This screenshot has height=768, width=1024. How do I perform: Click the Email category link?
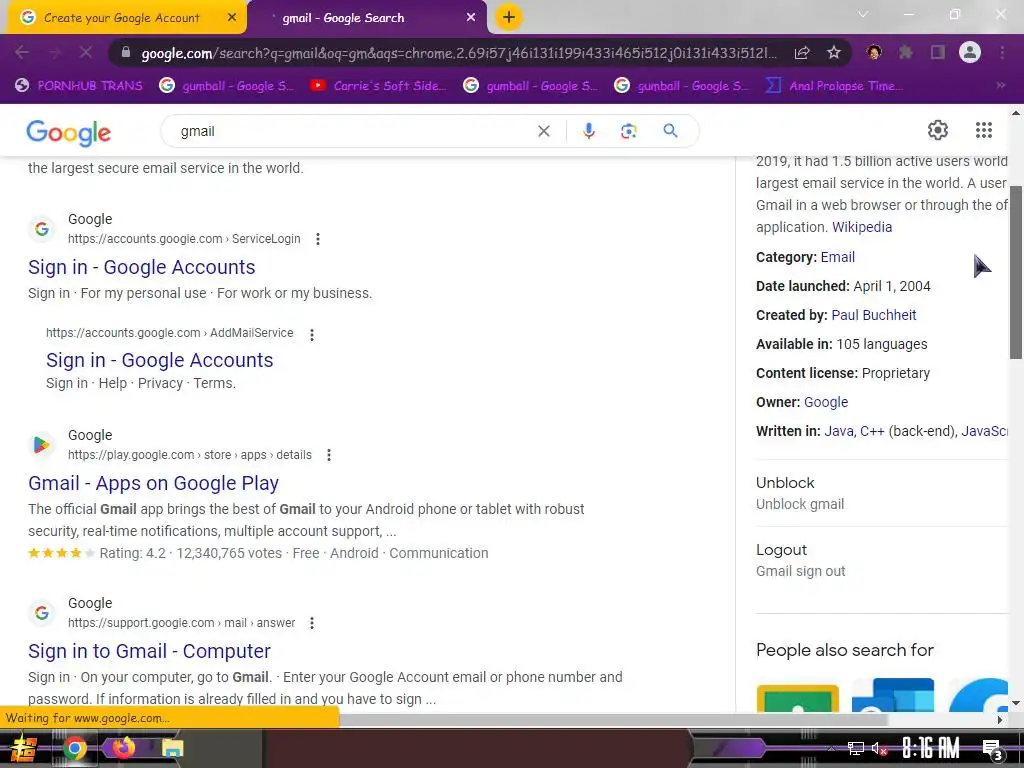point(837,257)
